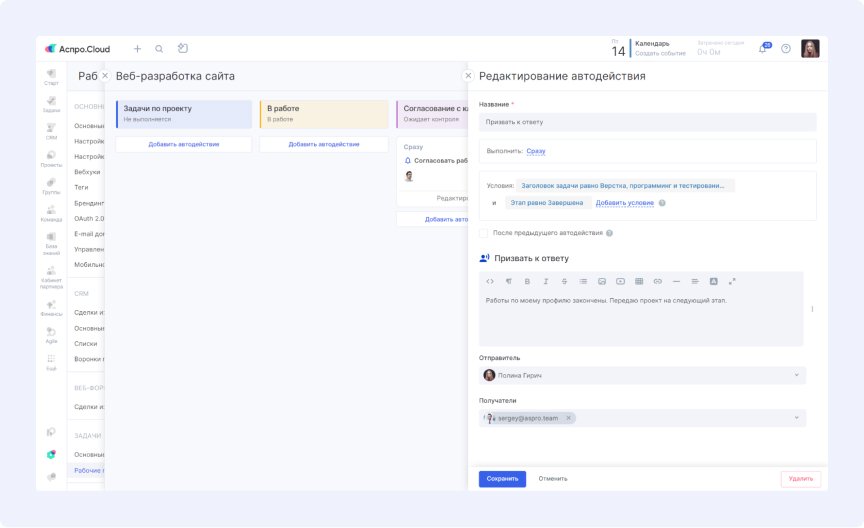Click the Название input field

tap(647, 122)
